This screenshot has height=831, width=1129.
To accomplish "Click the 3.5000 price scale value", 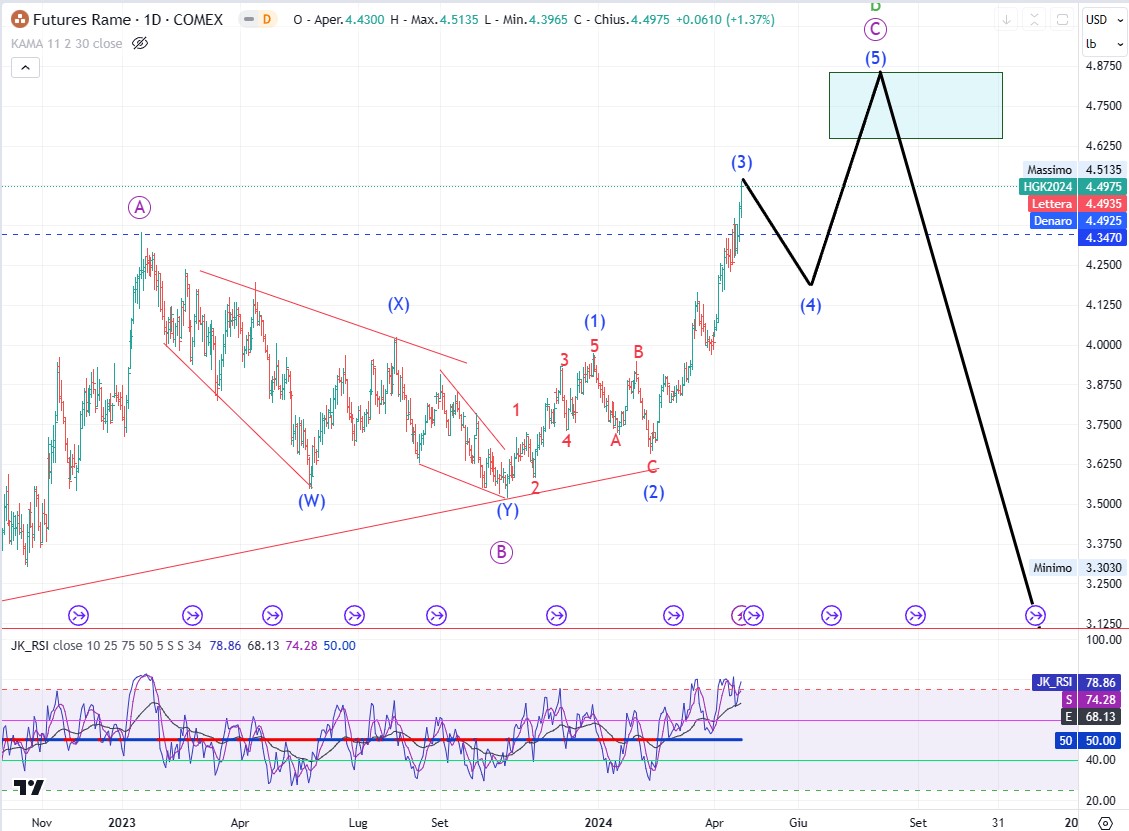I will pos(1104,503).
